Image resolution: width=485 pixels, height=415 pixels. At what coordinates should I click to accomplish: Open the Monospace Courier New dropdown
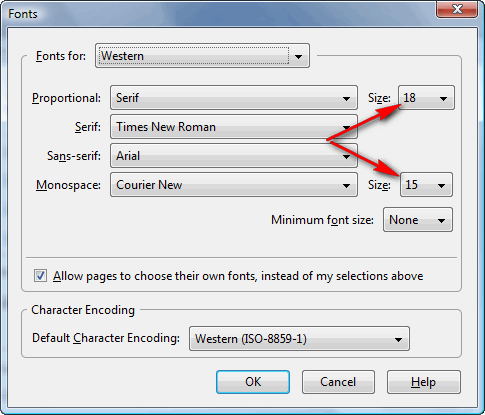click(234, 185)
